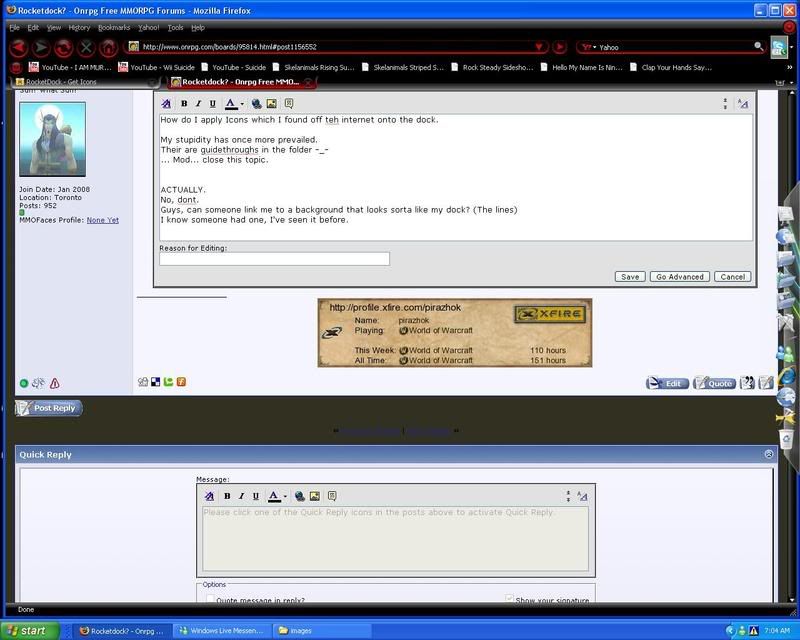Click the multi-quote icon next to Quote
Image resolution: width=800 pixels, height=640 pixels.
tap(747, 383)
